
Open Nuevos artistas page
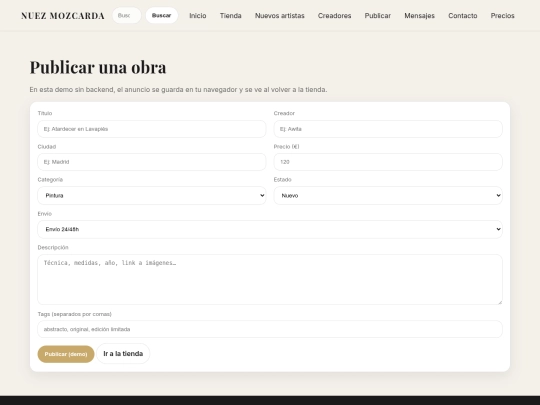pos(280,16)
